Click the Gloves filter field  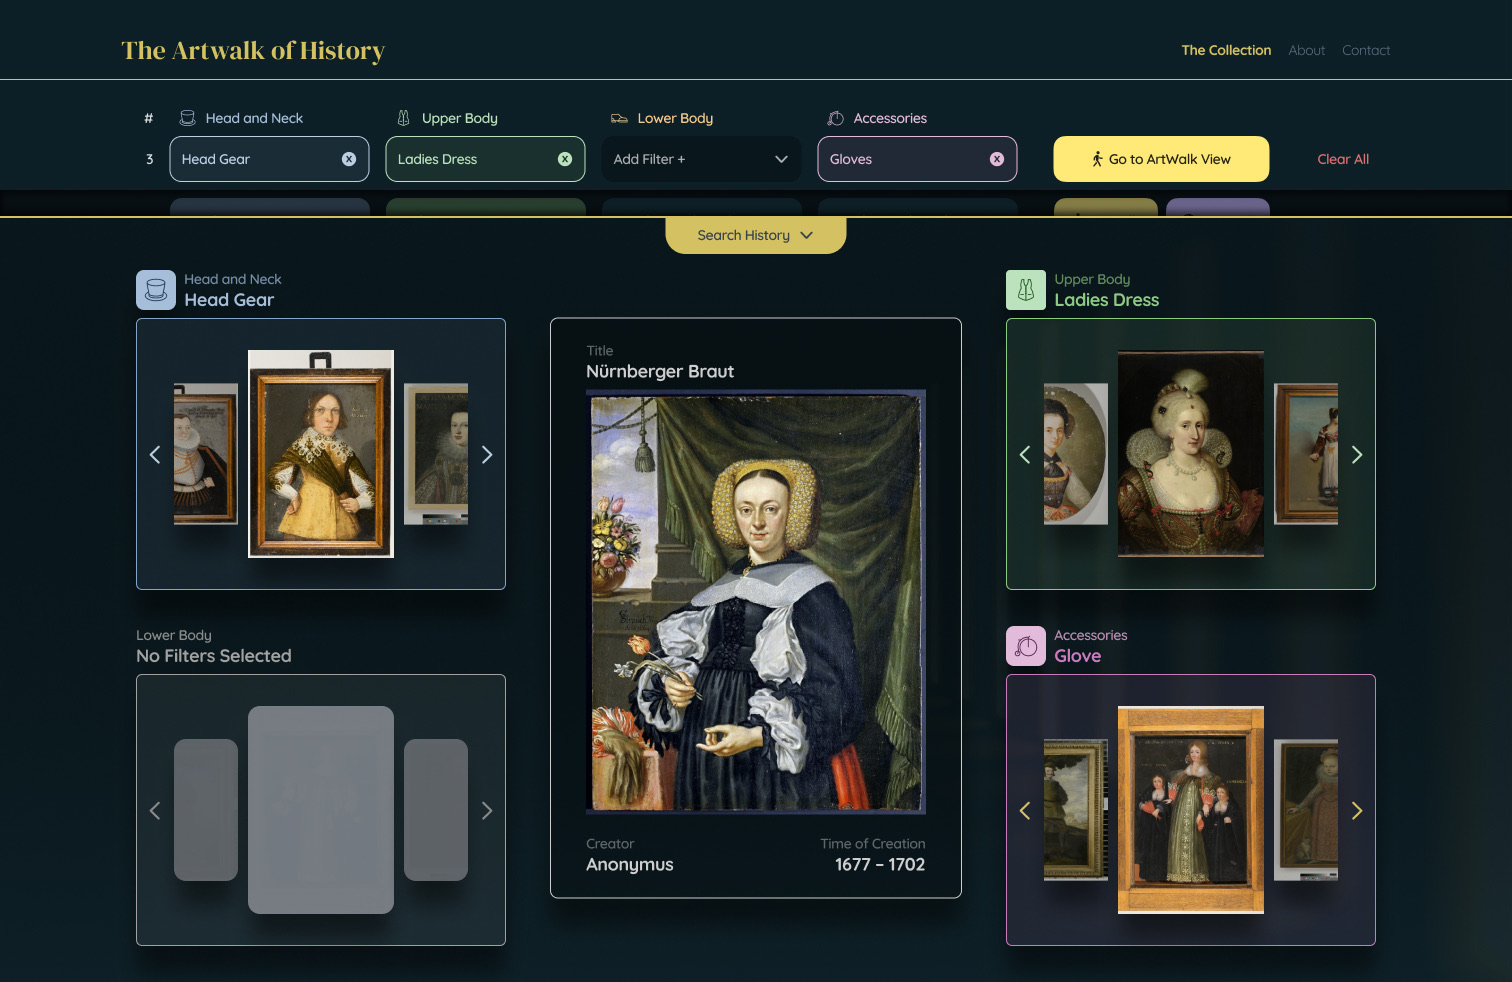(917, 159)
